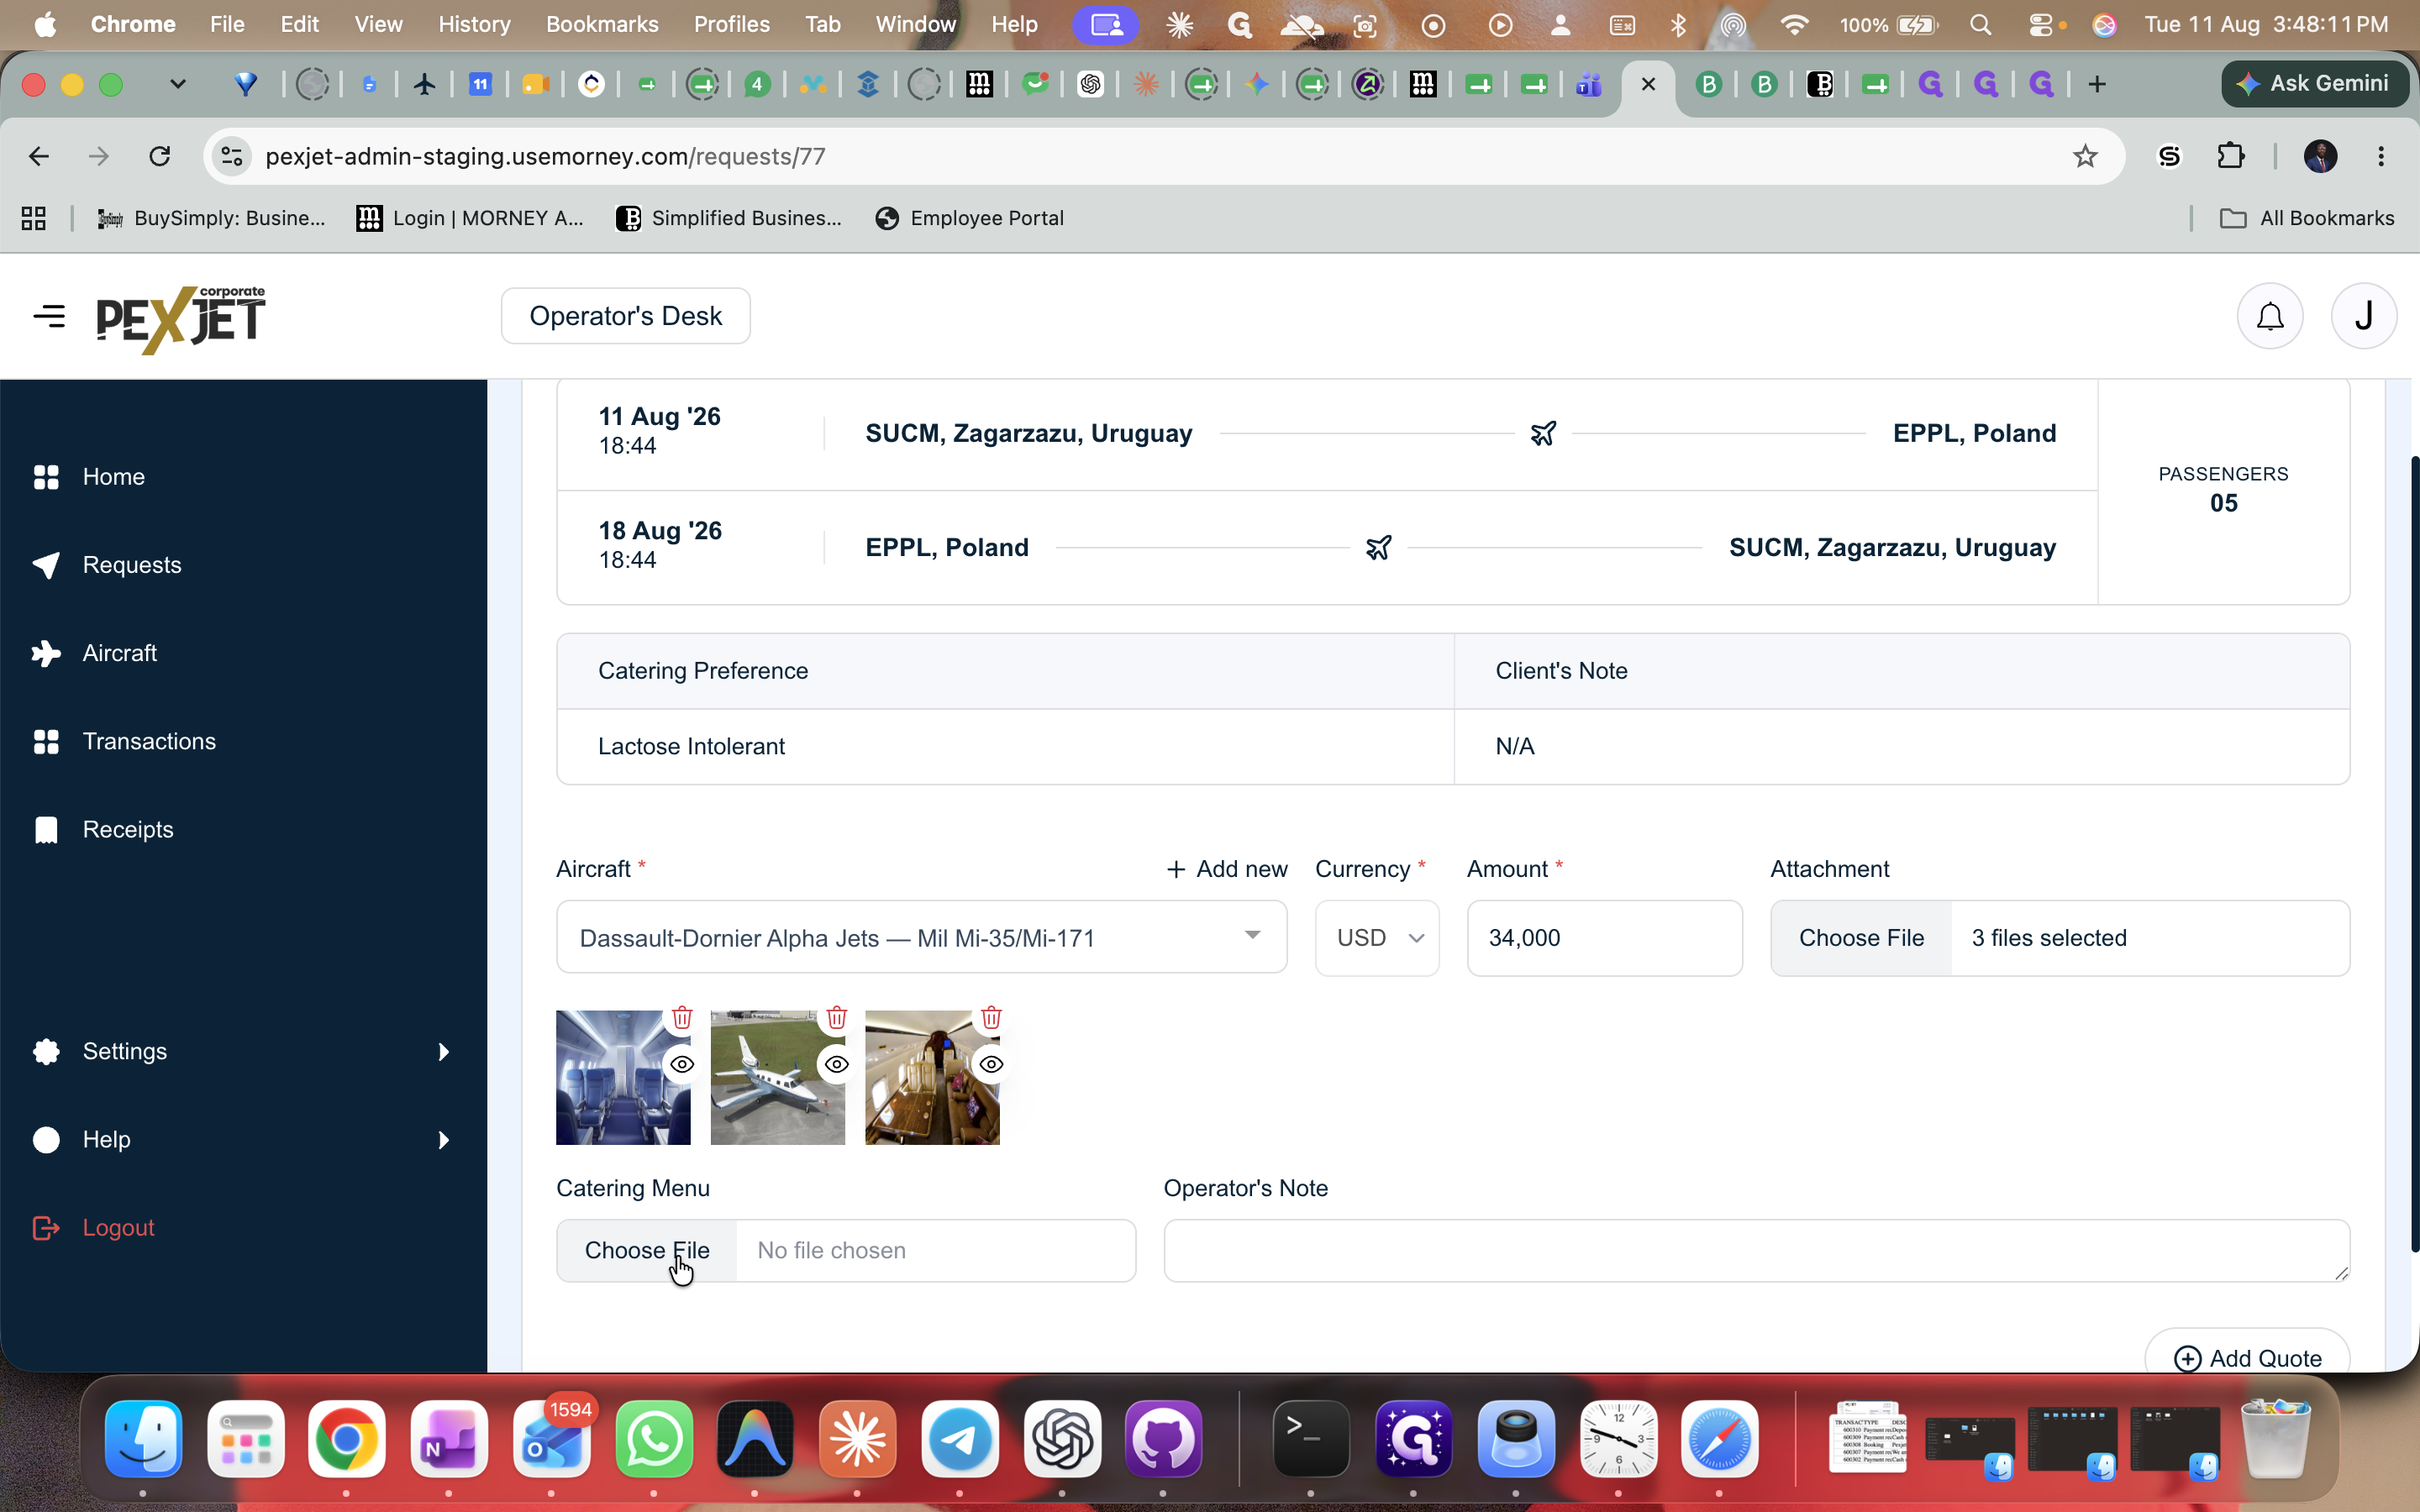Open a new Chrome tab
The image size is (2420, 1512).
pyautogui.click(x=2097, y=84)
